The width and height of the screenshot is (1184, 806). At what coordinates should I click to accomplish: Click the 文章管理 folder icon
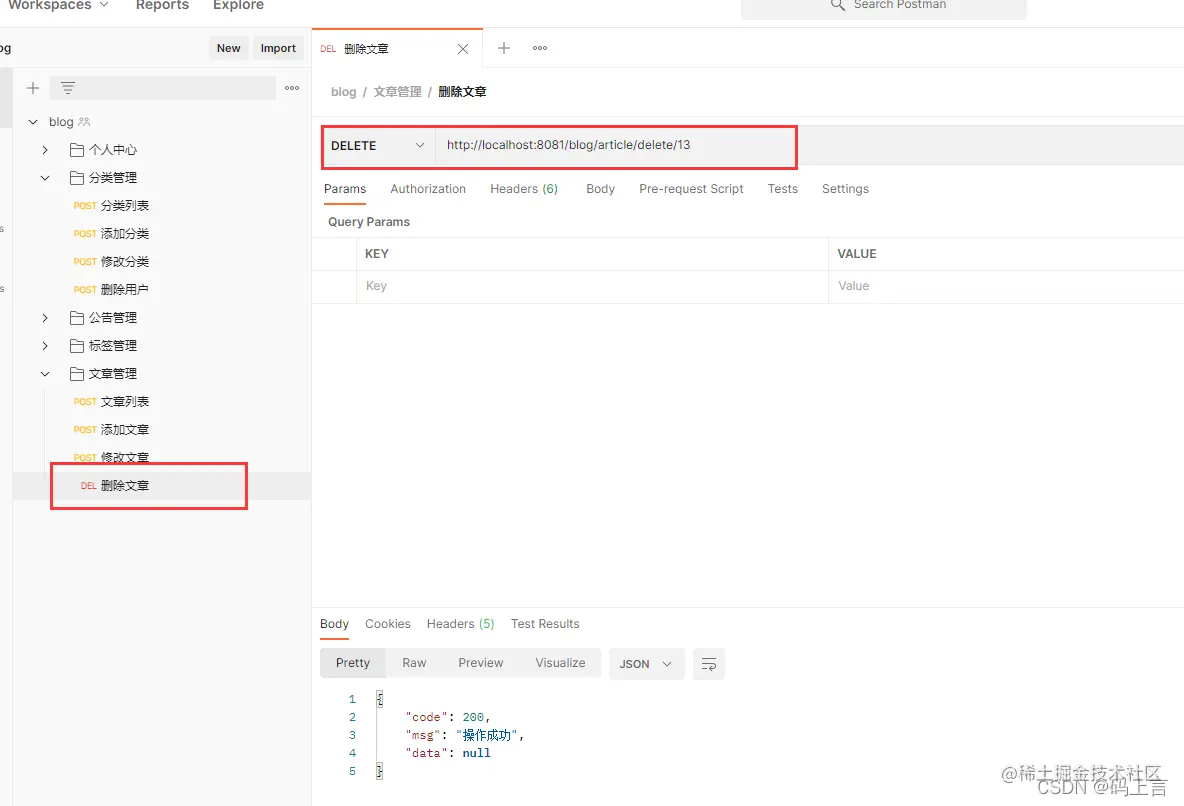pyautogui.click(x=76, y=373)
